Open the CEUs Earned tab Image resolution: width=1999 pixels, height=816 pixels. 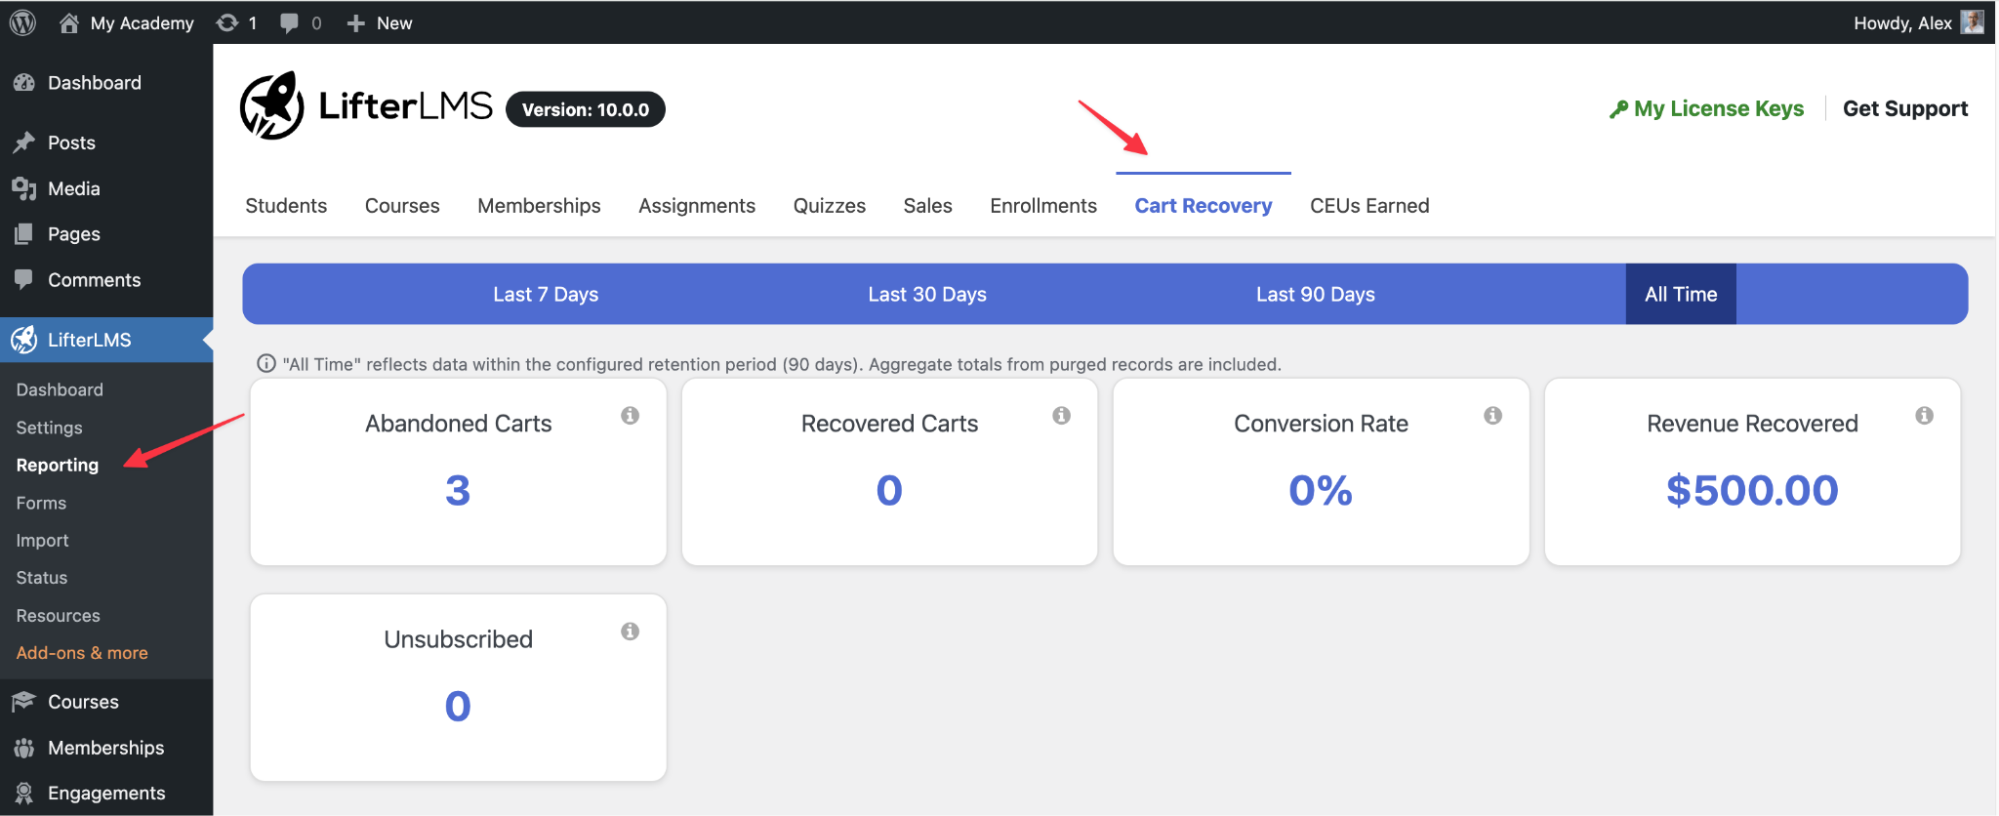[x=1370, y=206]
